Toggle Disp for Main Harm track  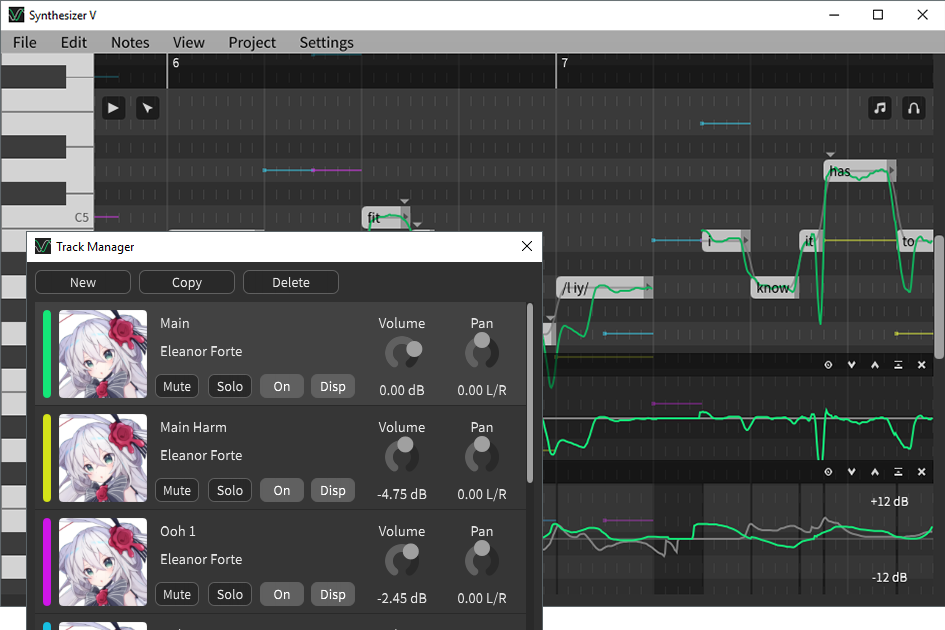pos(333,491)
